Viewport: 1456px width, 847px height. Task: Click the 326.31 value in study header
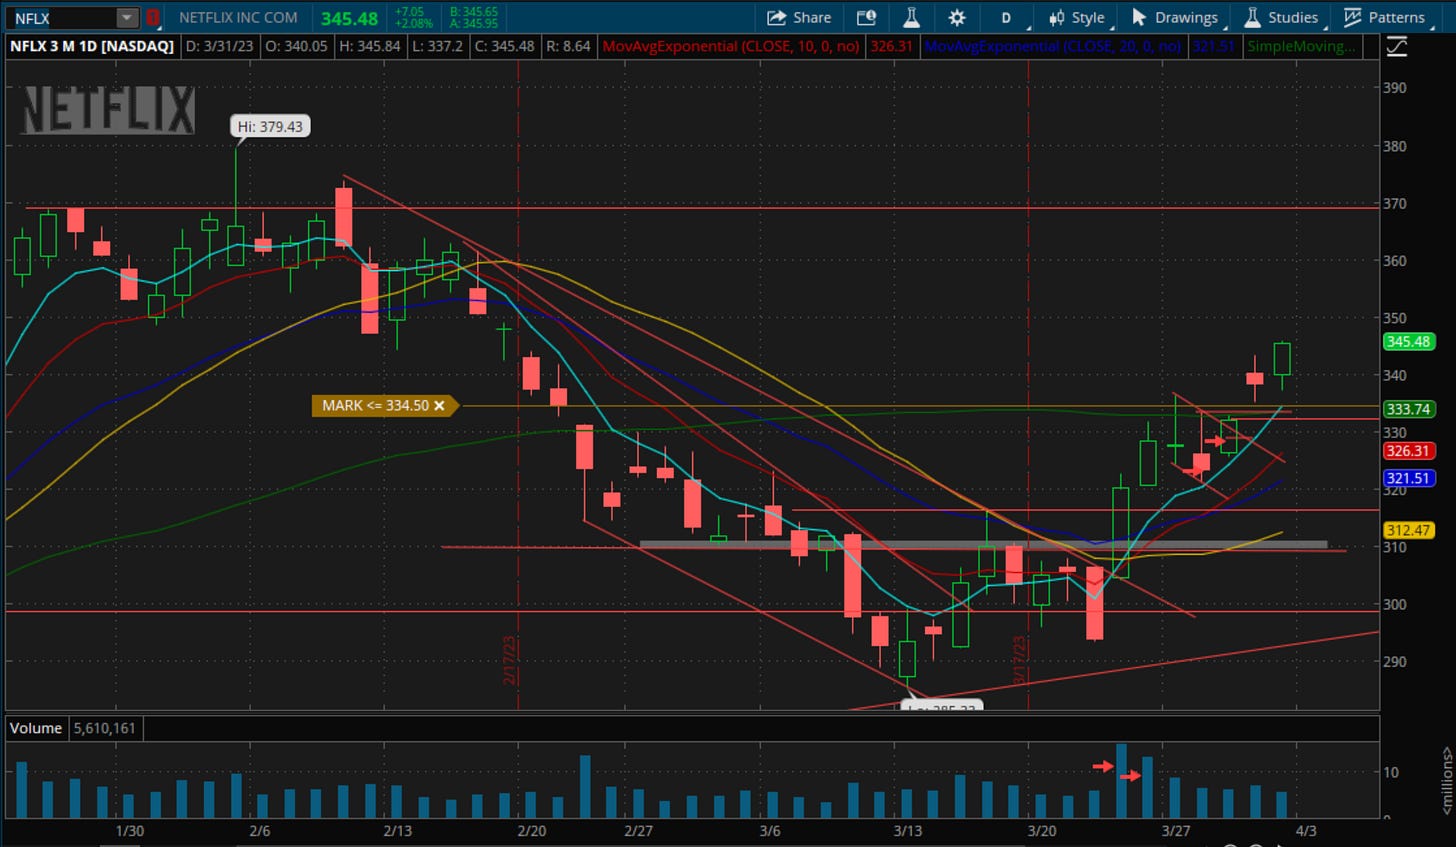point(891,46)
